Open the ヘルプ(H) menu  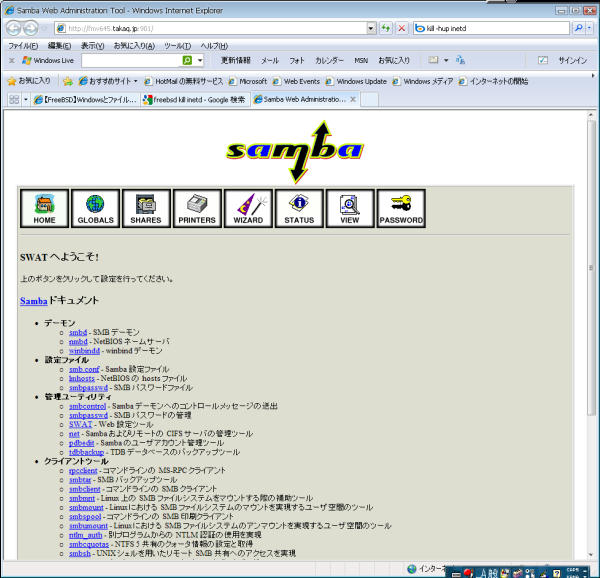[214, 46]
